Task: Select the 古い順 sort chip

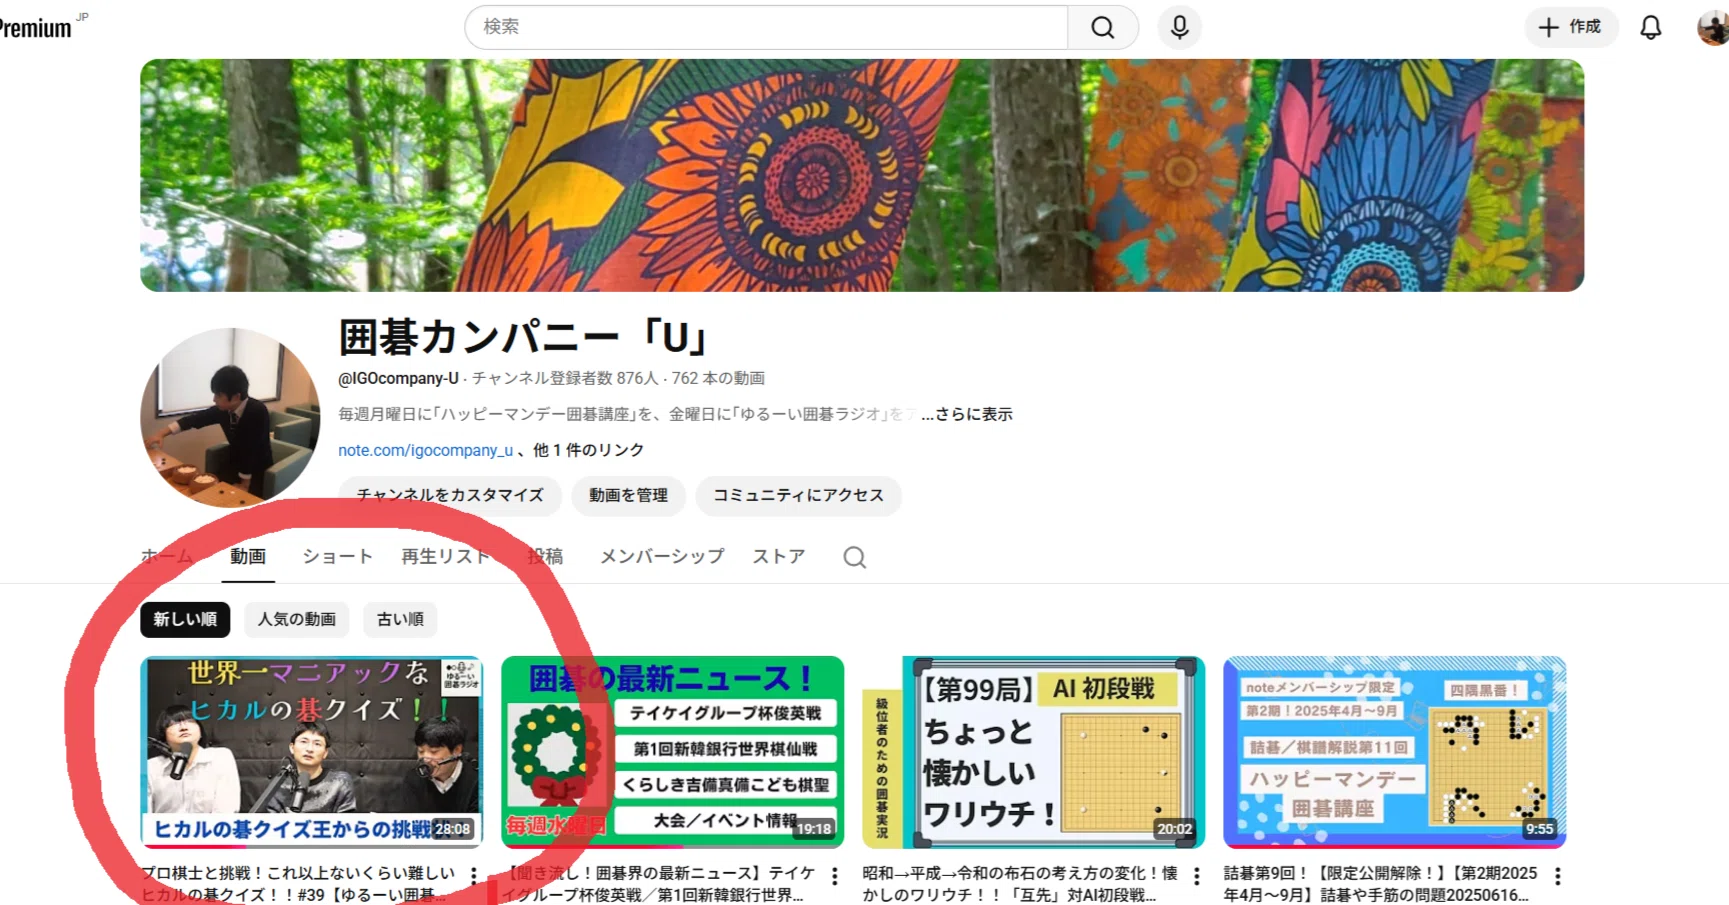Action: pyautogui.click(x=400, y=619)
